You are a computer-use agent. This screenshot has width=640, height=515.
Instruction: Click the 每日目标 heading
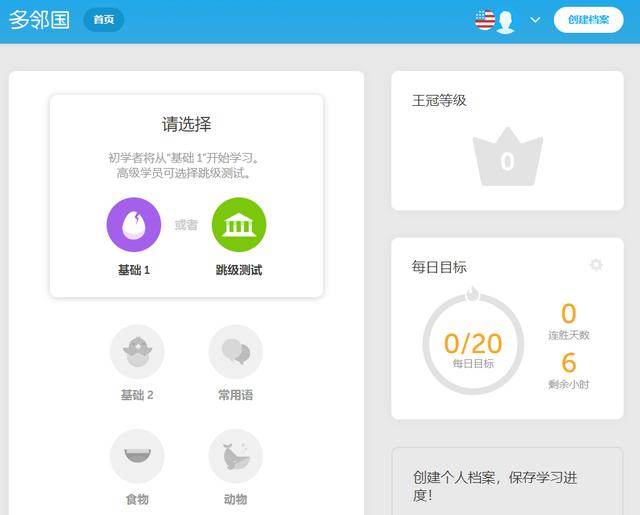pos(439,267)
